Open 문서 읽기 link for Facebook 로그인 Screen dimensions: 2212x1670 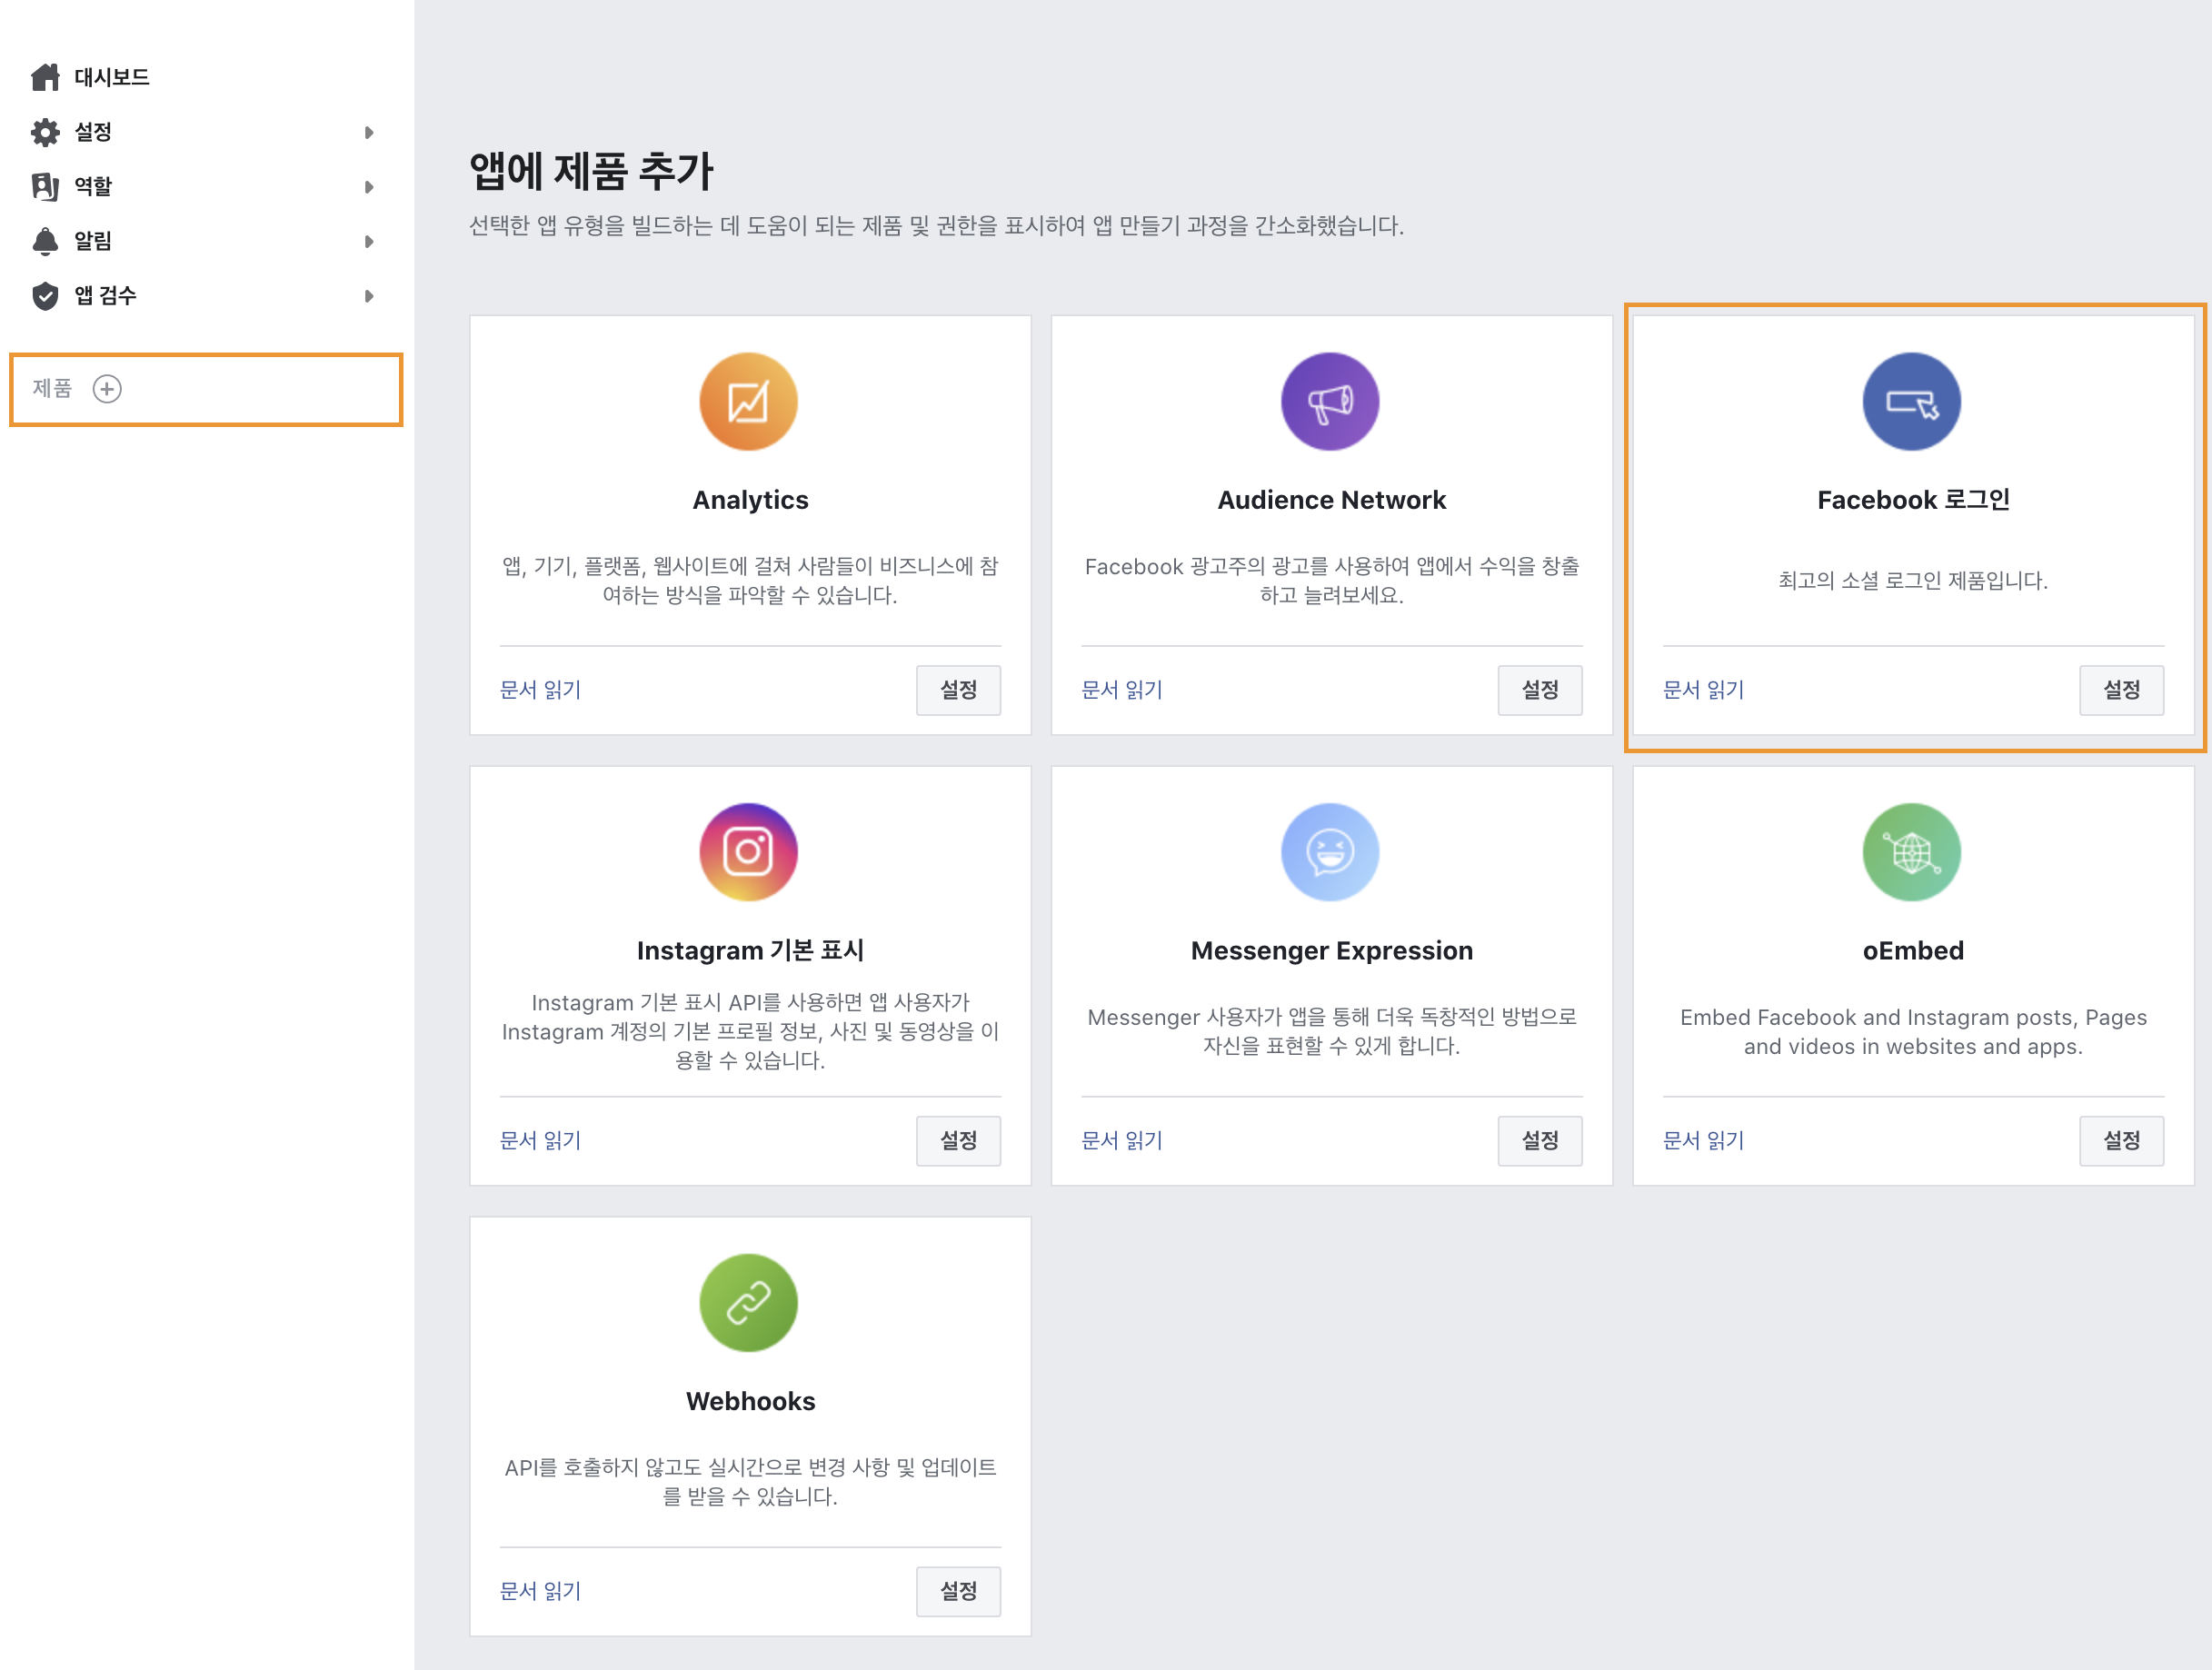point(1703,690)
